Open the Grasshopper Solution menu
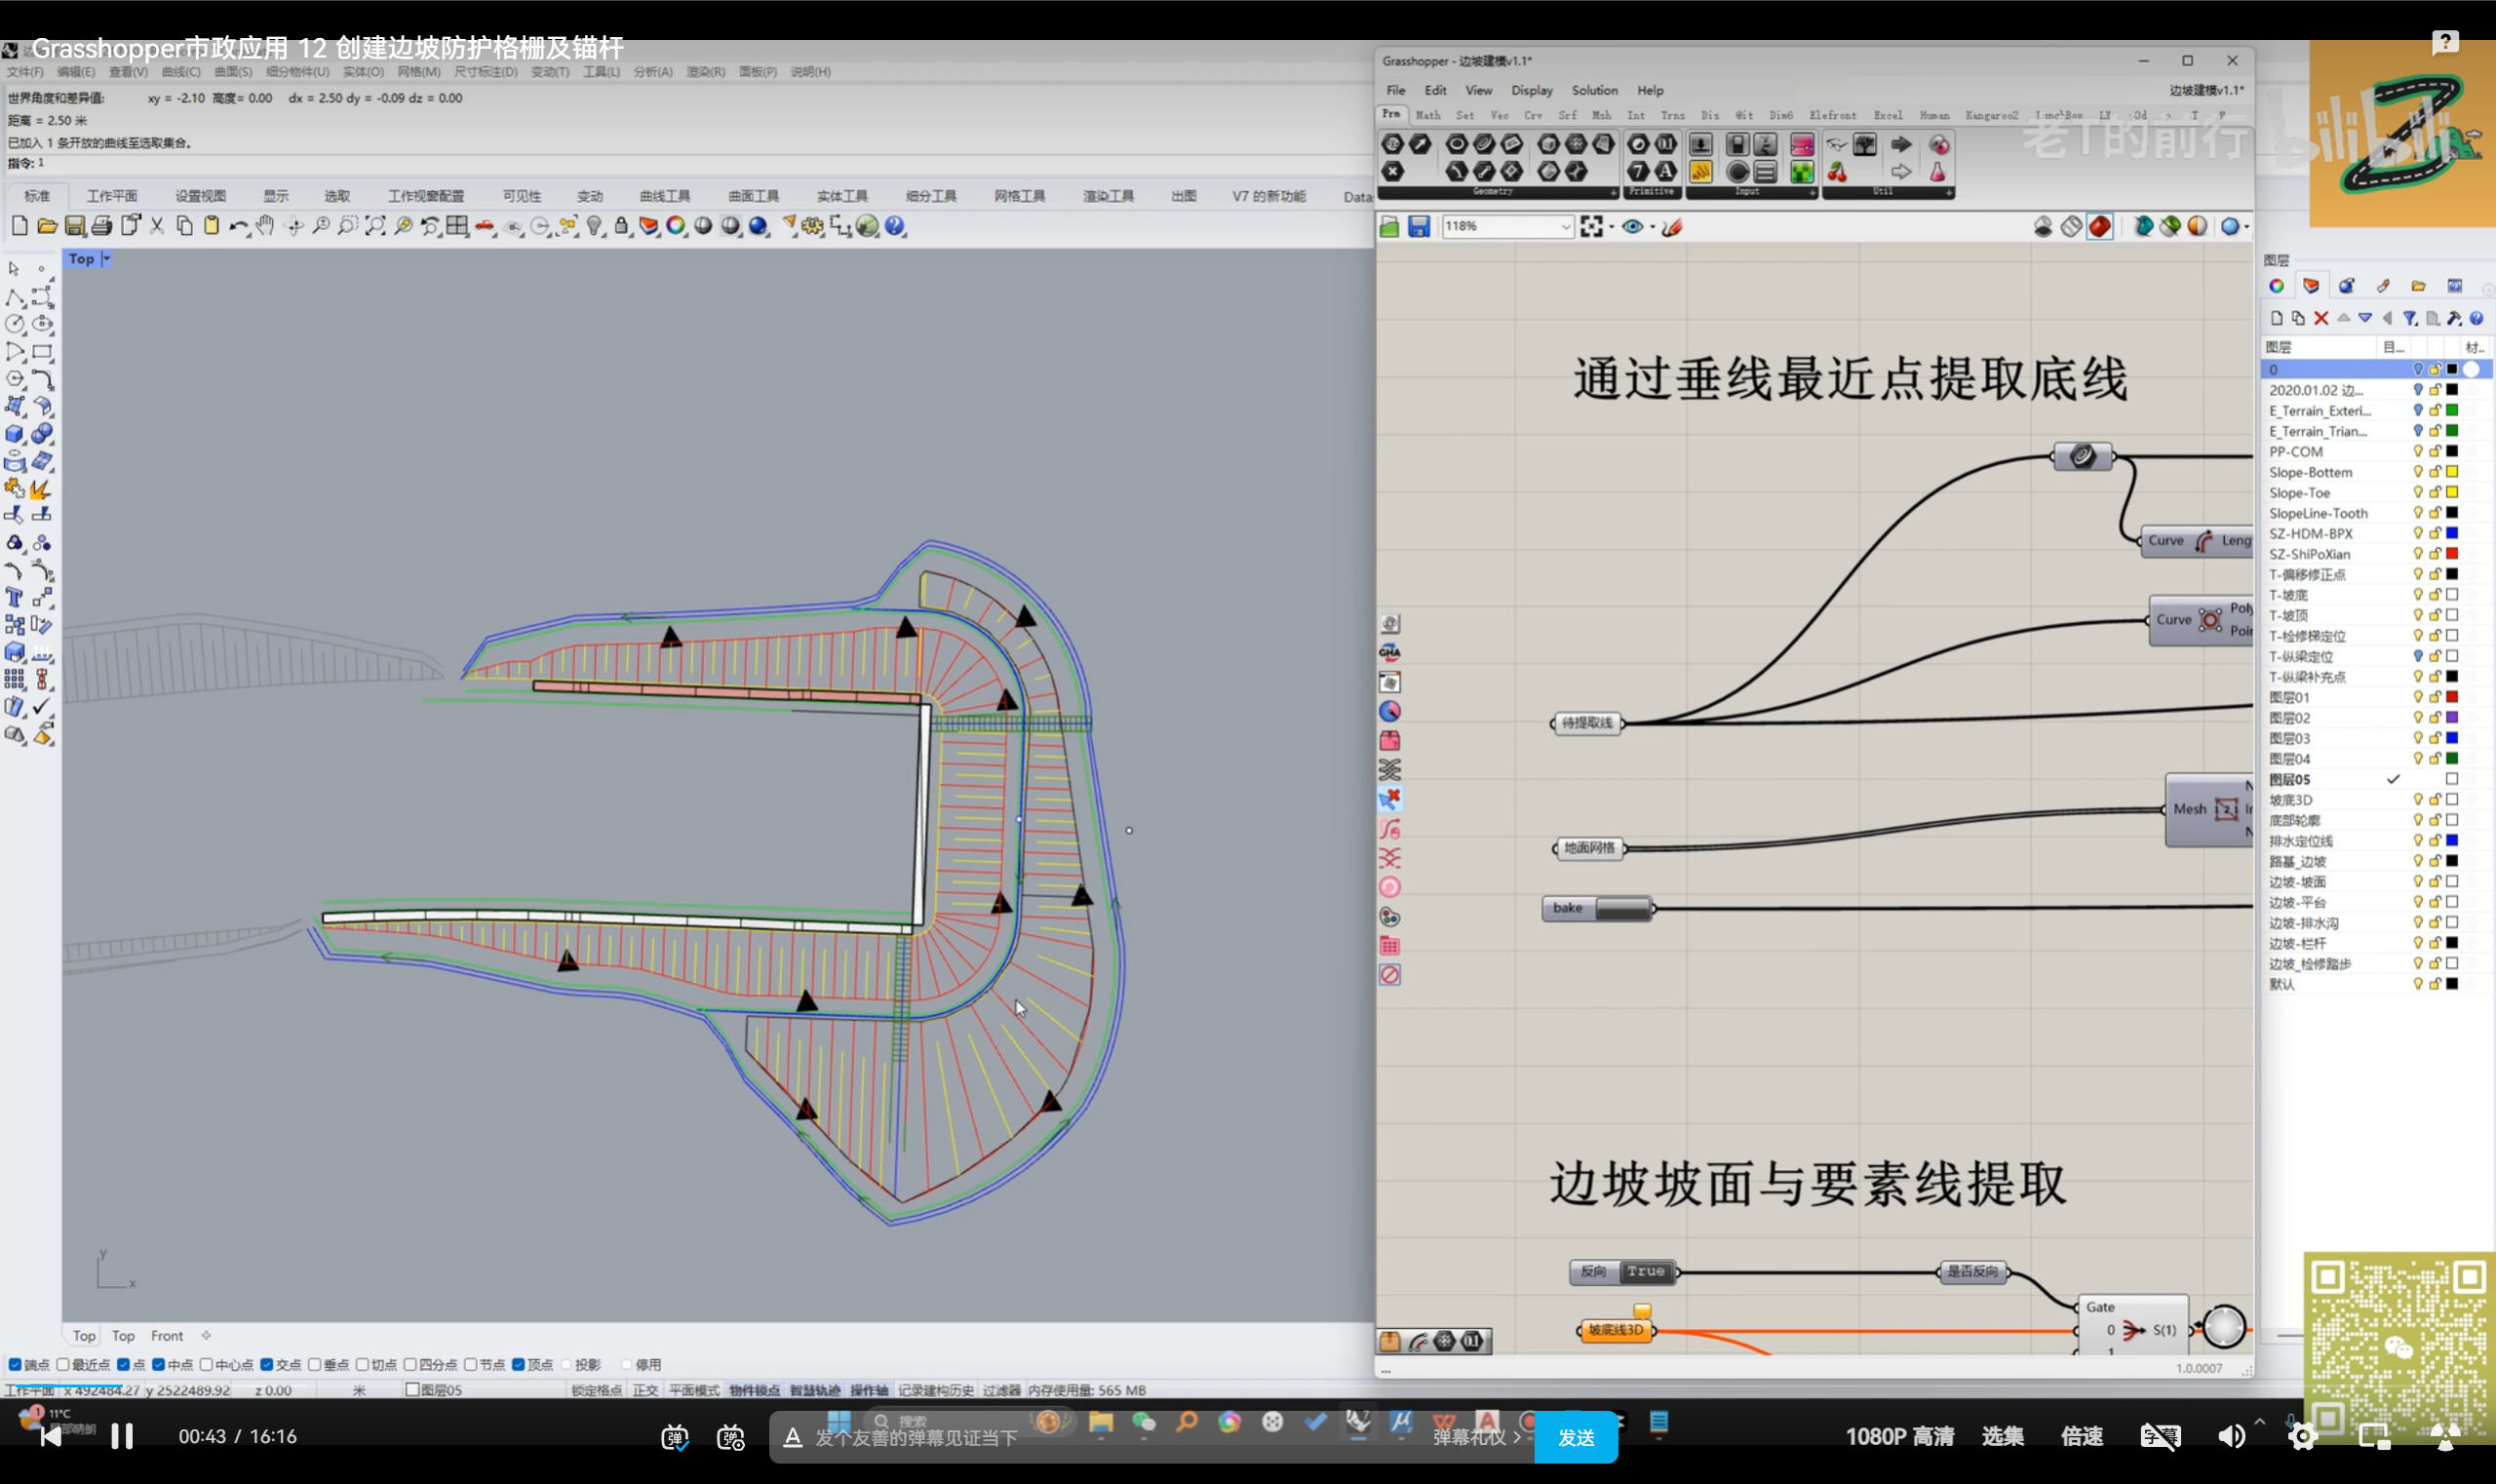 click(1593, 90)
